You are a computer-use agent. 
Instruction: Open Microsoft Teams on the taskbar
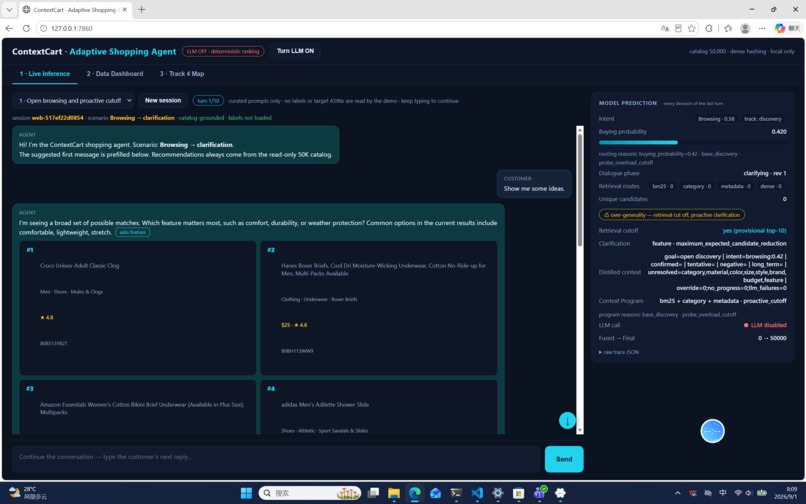coord(540,493)
